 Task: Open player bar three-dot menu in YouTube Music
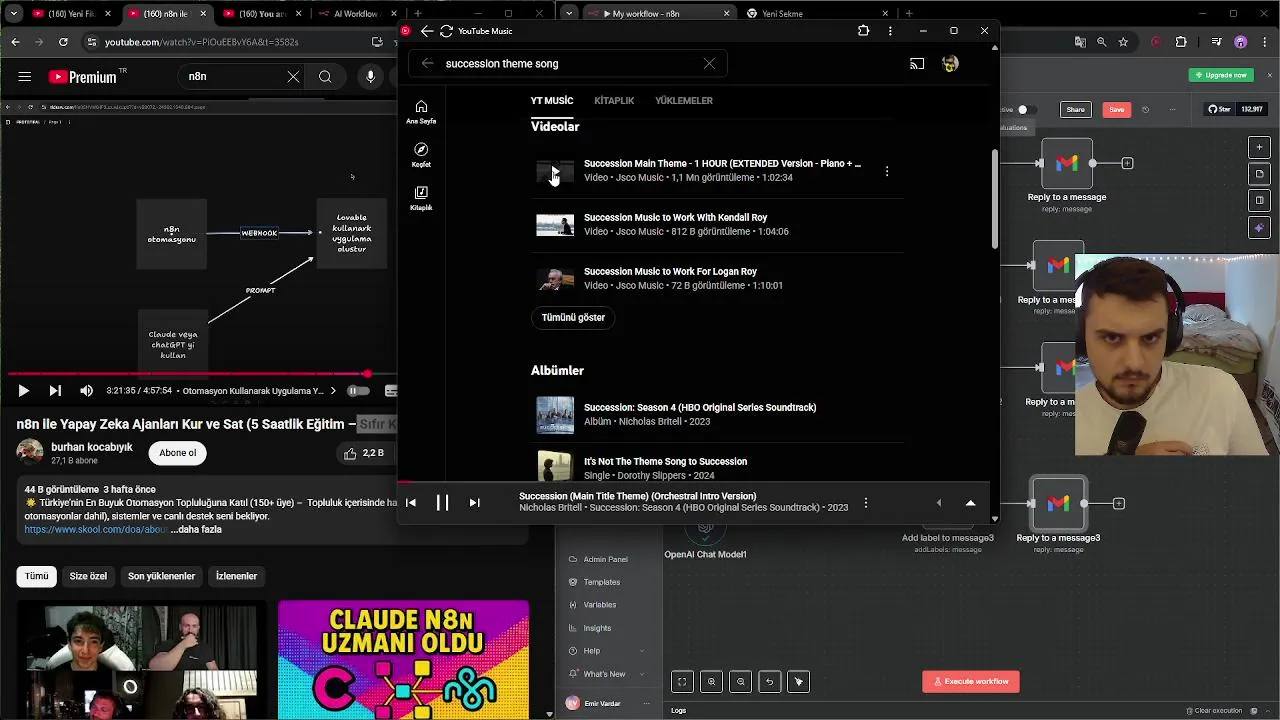pyautogui.click(x=866, y=503)
